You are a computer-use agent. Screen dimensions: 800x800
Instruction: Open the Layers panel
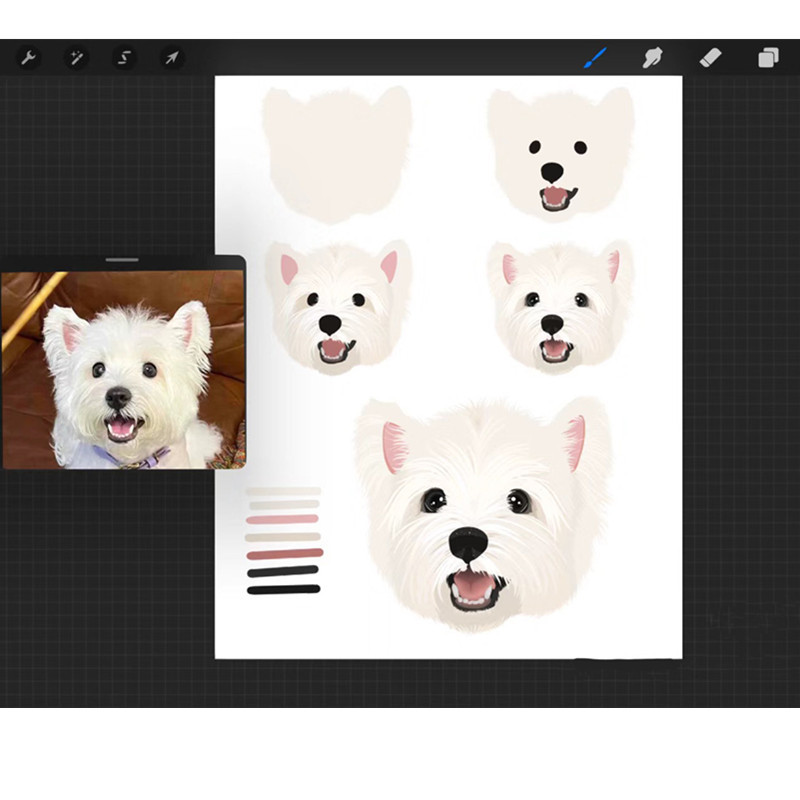(x=767, y=58)
